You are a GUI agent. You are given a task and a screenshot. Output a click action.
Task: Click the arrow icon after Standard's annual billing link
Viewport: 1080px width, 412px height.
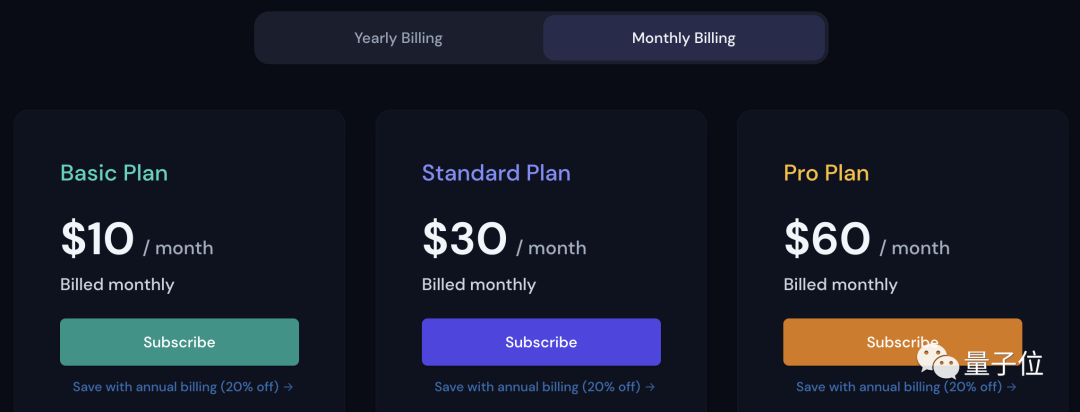(x=650, y=386)
